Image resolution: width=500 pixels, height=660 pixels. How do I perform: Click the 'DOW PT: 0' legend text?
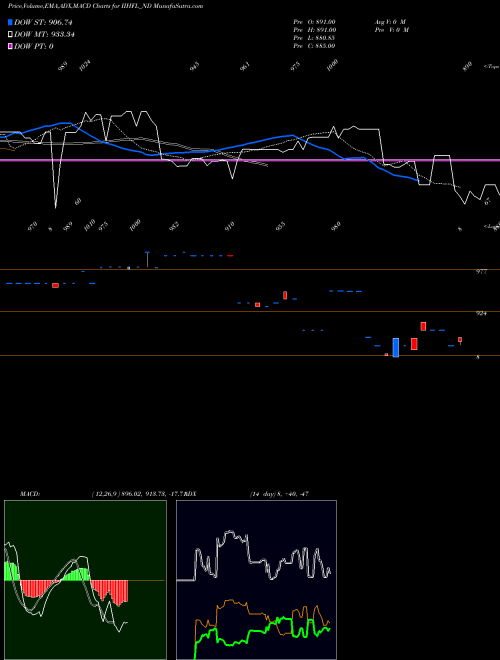[34, 46]
